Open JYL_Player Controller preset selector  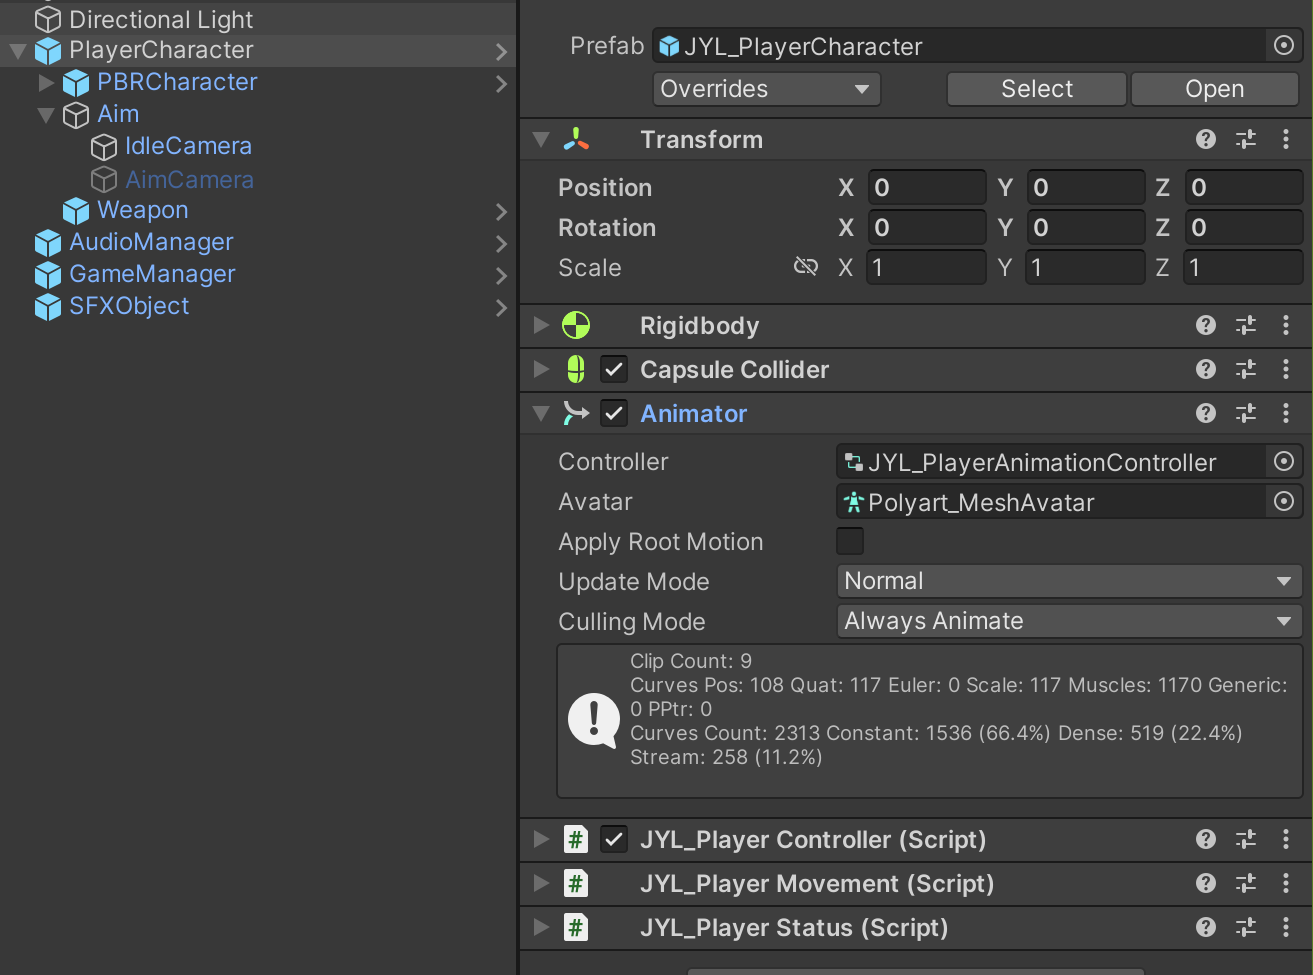(1246, 839)
